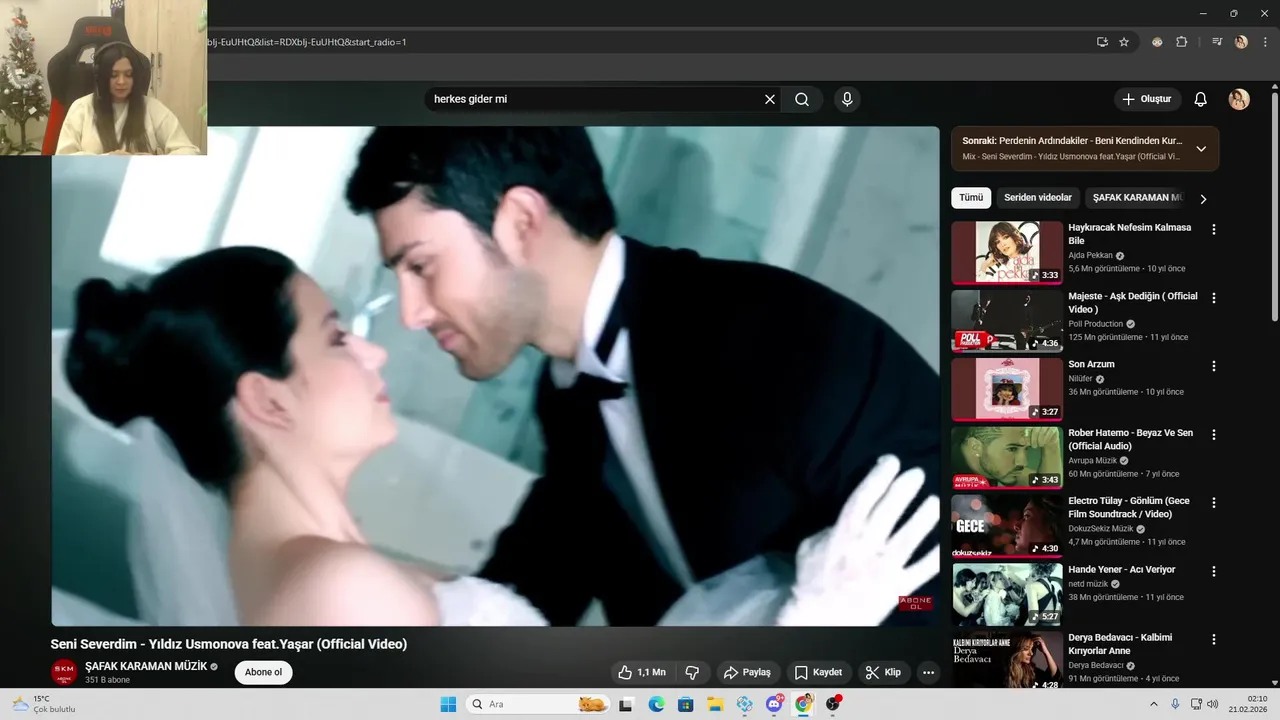This screenshot has height=720, width=1280.
Task: Select Seriden videolar filter chip
Action: 1038,198
